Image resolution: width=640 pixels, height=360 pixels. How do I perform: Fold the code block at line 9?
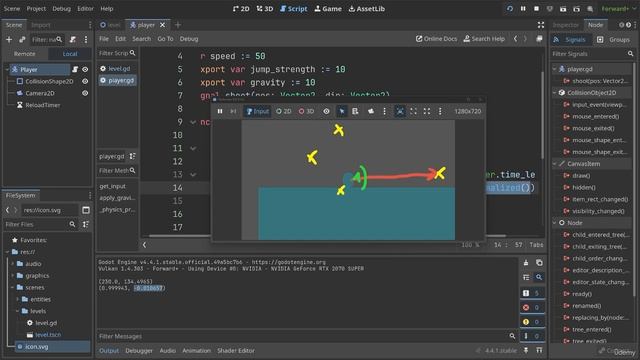point(193,122)
